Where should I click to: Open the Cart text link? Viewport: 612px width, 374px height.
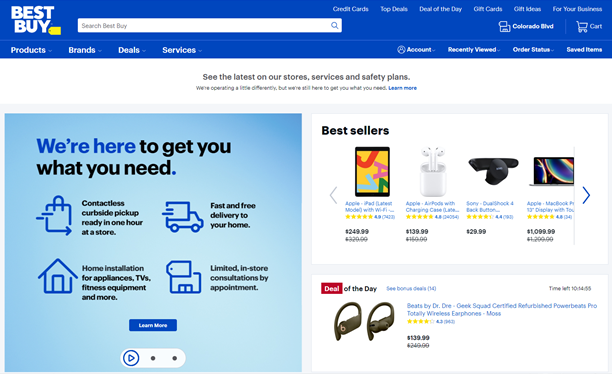[596, 26]
